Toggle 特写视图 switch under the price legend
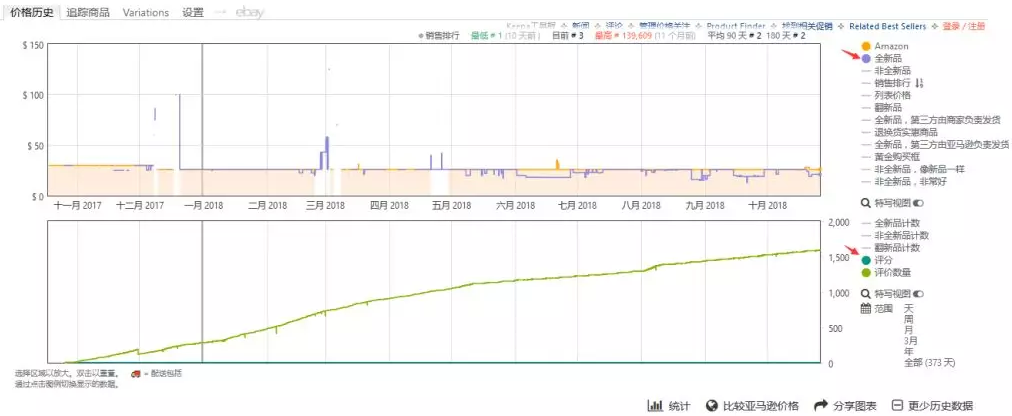Viewport: 1012px width, 416px height. tap(917, 200)
